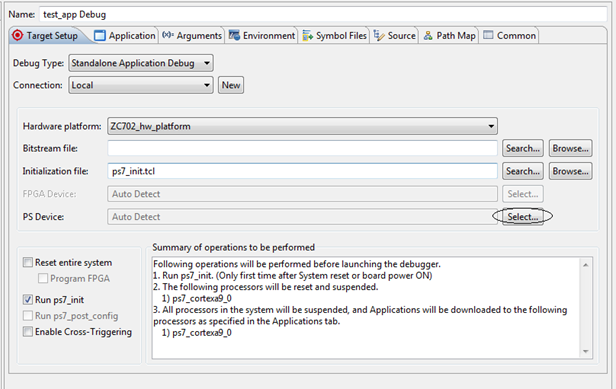The width and height of the screenshot is (616, 389).
Task: Click the Symbol Files tab icon
Action: pos(308,35)
